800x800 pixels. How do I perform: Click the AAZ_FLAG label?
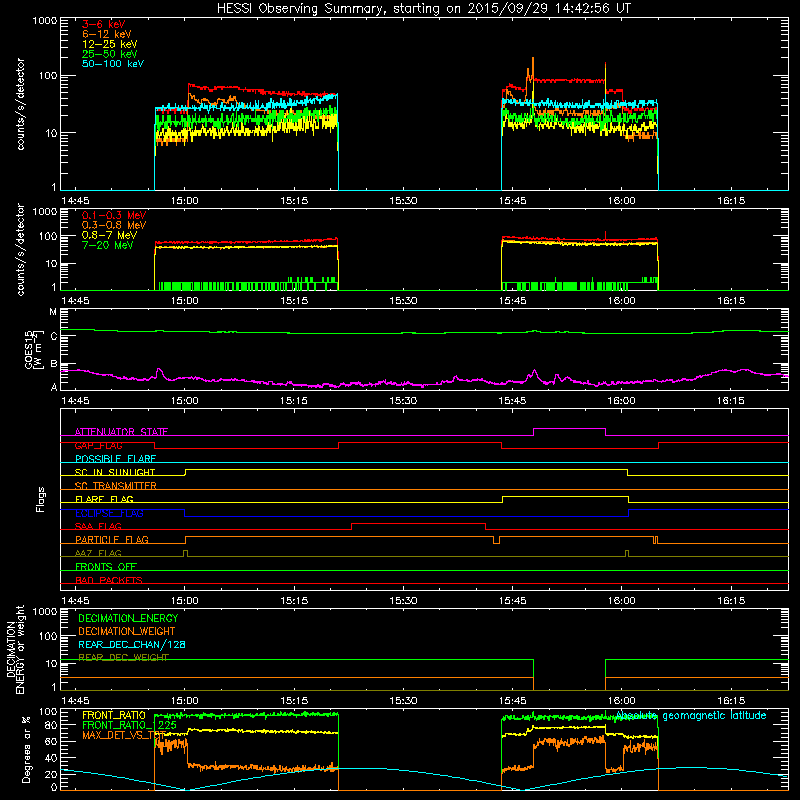point(98,553)
